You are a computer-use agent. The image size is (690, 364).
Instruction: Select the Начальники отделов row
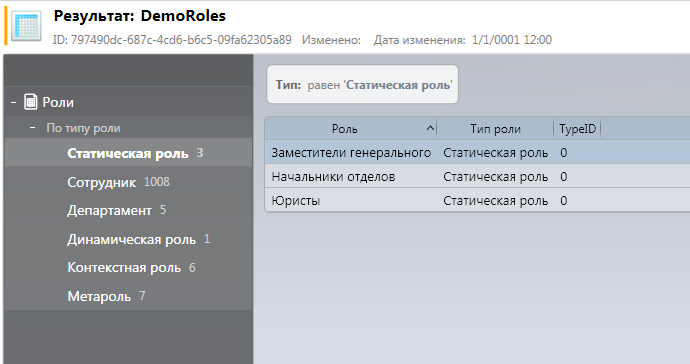(477, 176)
